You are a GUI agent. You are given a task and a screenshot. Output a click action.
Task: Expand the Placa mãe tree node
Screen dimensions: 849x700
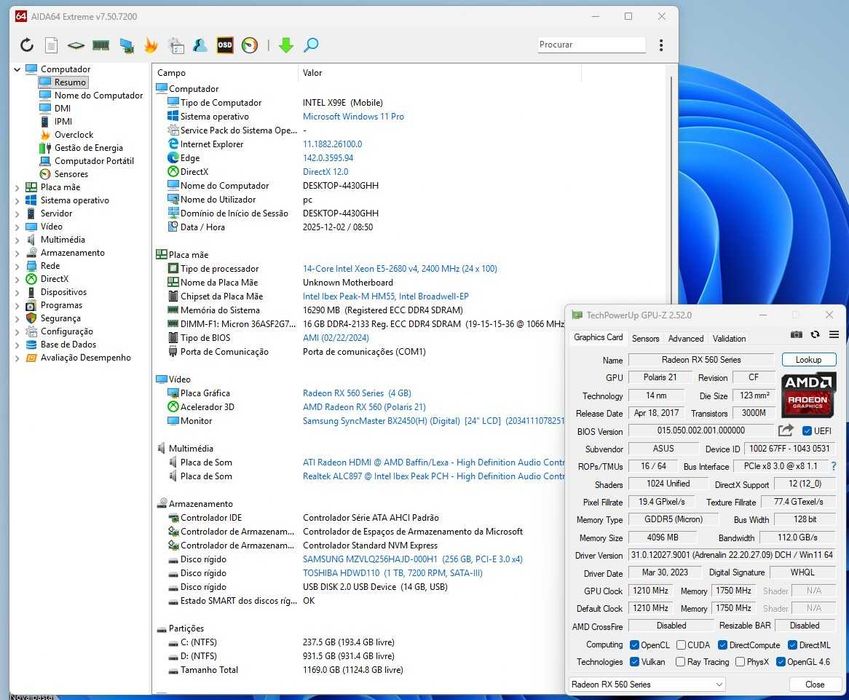coord(17,187)
